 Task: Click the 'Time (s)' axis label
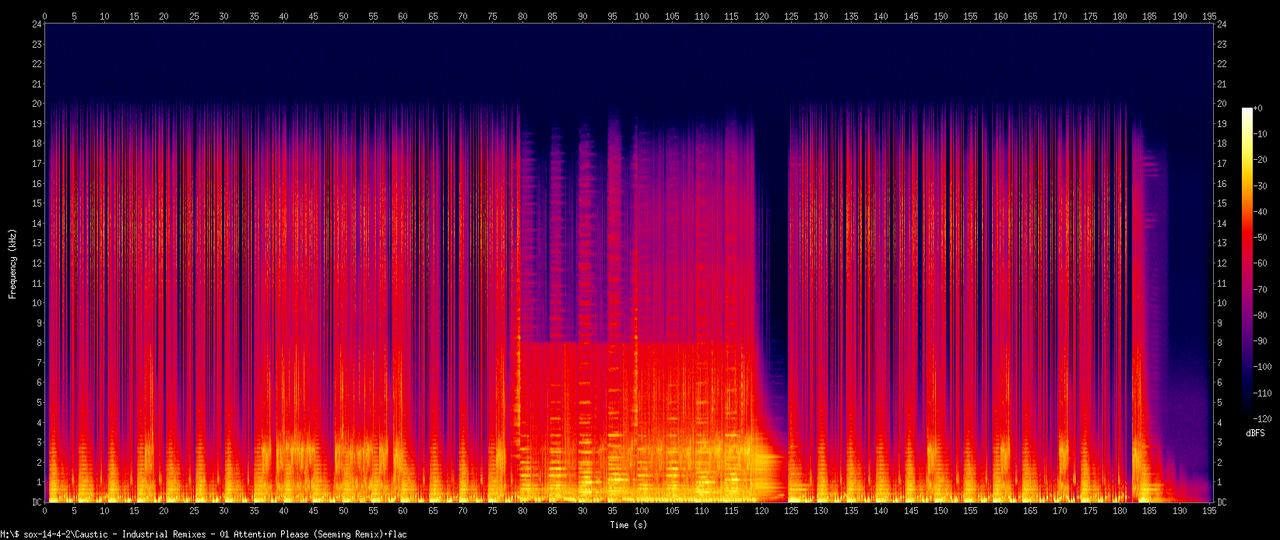tap(629, 525)
